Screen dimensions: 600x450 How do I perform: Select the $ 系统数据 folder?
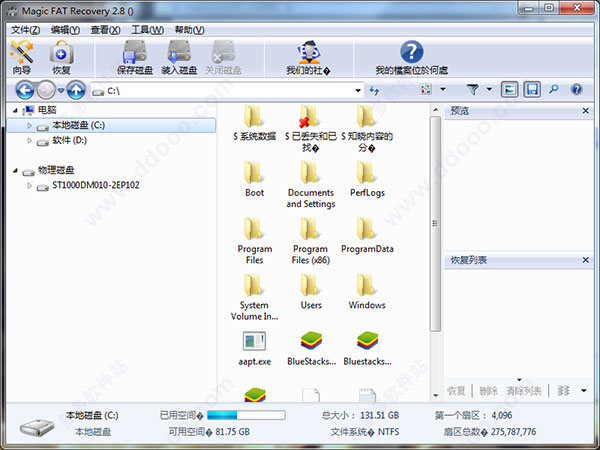click(x=254, y=123)
